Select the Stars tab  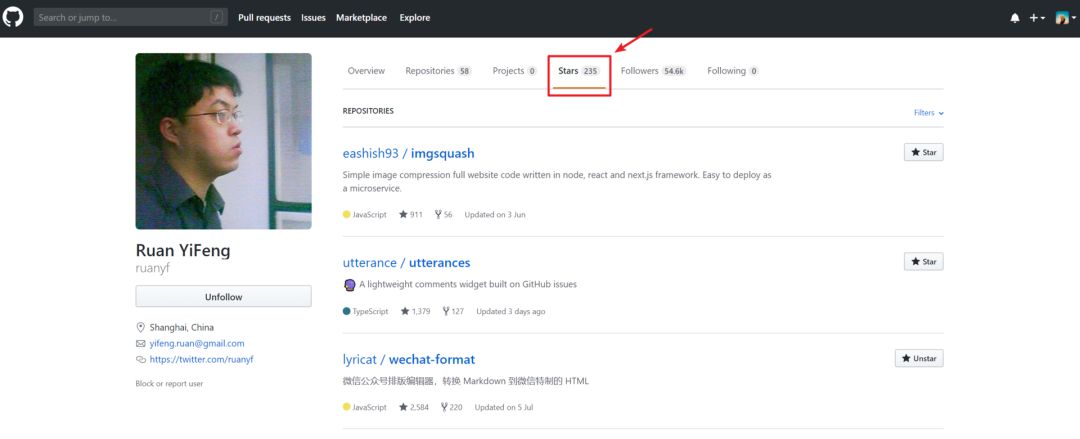click(x=579, y=71)
